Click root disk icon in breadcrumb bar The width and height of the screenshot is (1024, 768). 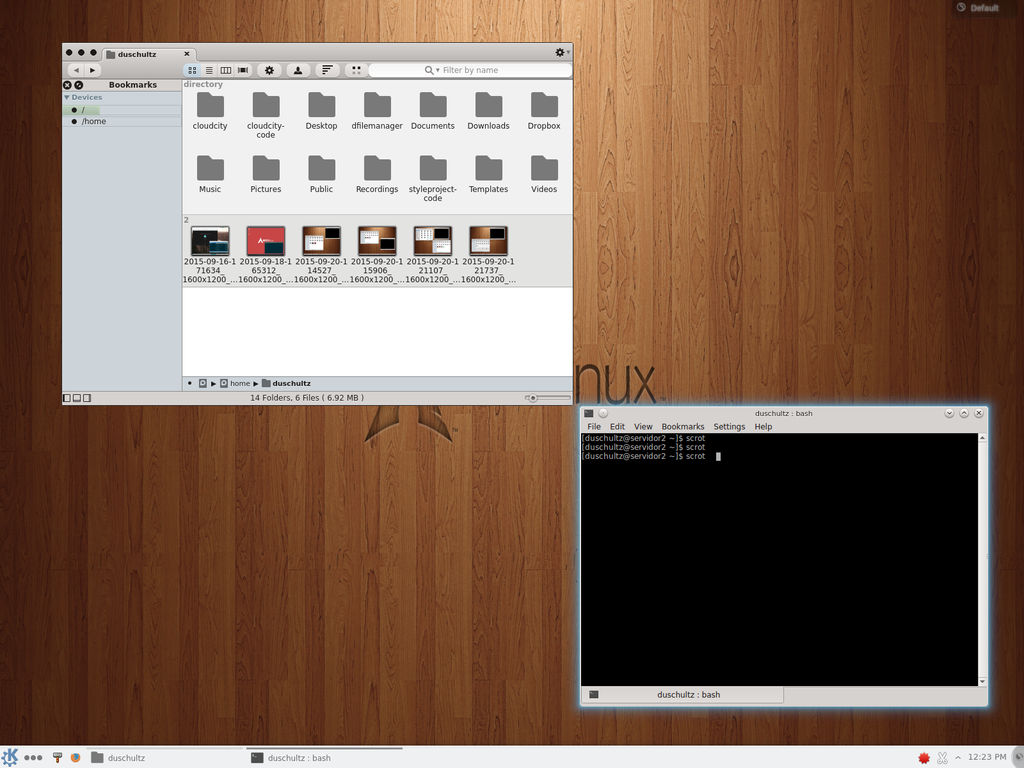tap(202, 383)
